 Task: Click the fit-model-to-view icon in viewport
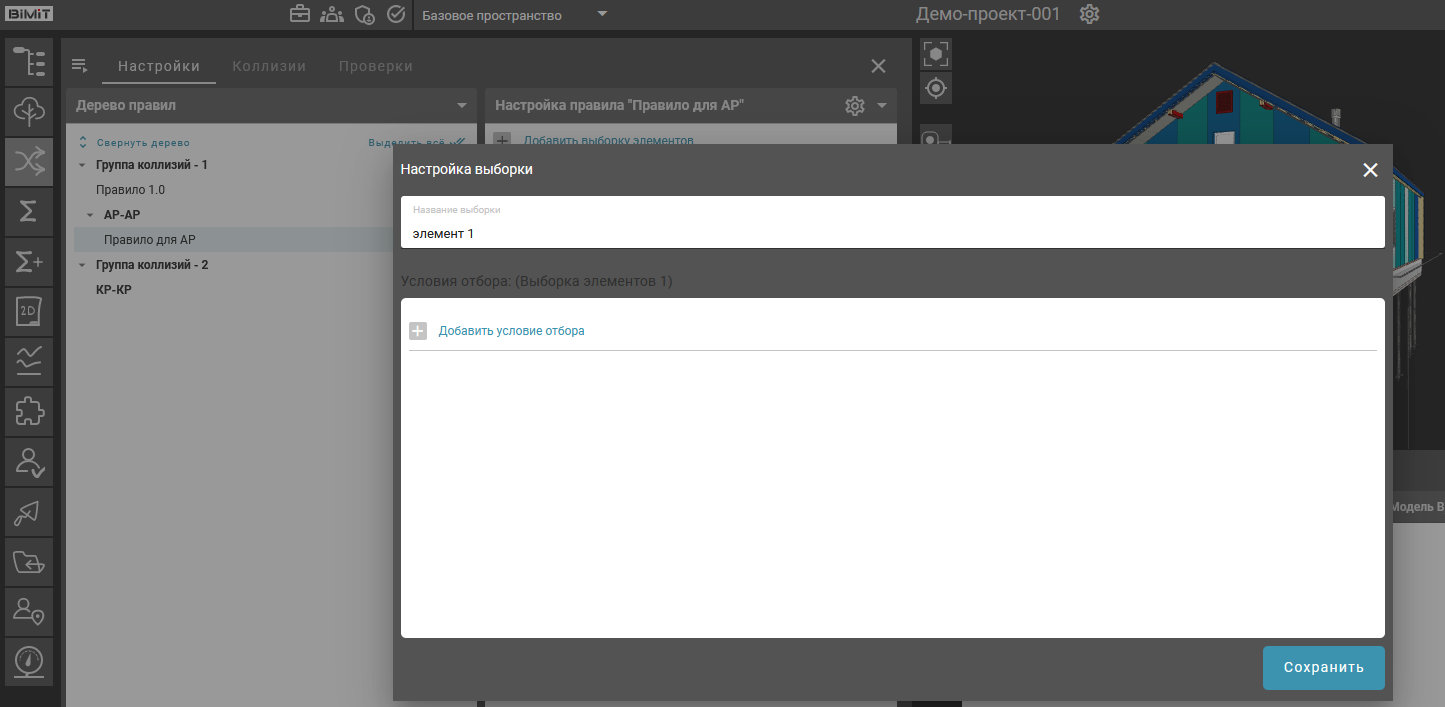point(936,54)
